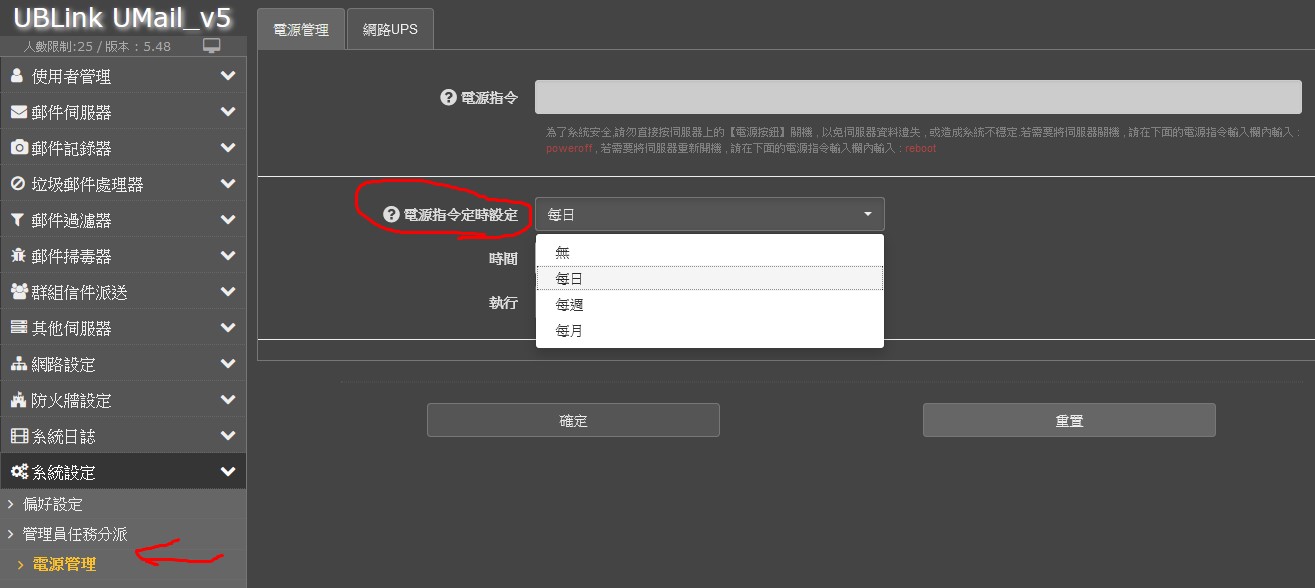Screen dimensions: 1315x588
Task: Click the help icon beside 電源指令定時設定
Action: (x=392, y=215)
